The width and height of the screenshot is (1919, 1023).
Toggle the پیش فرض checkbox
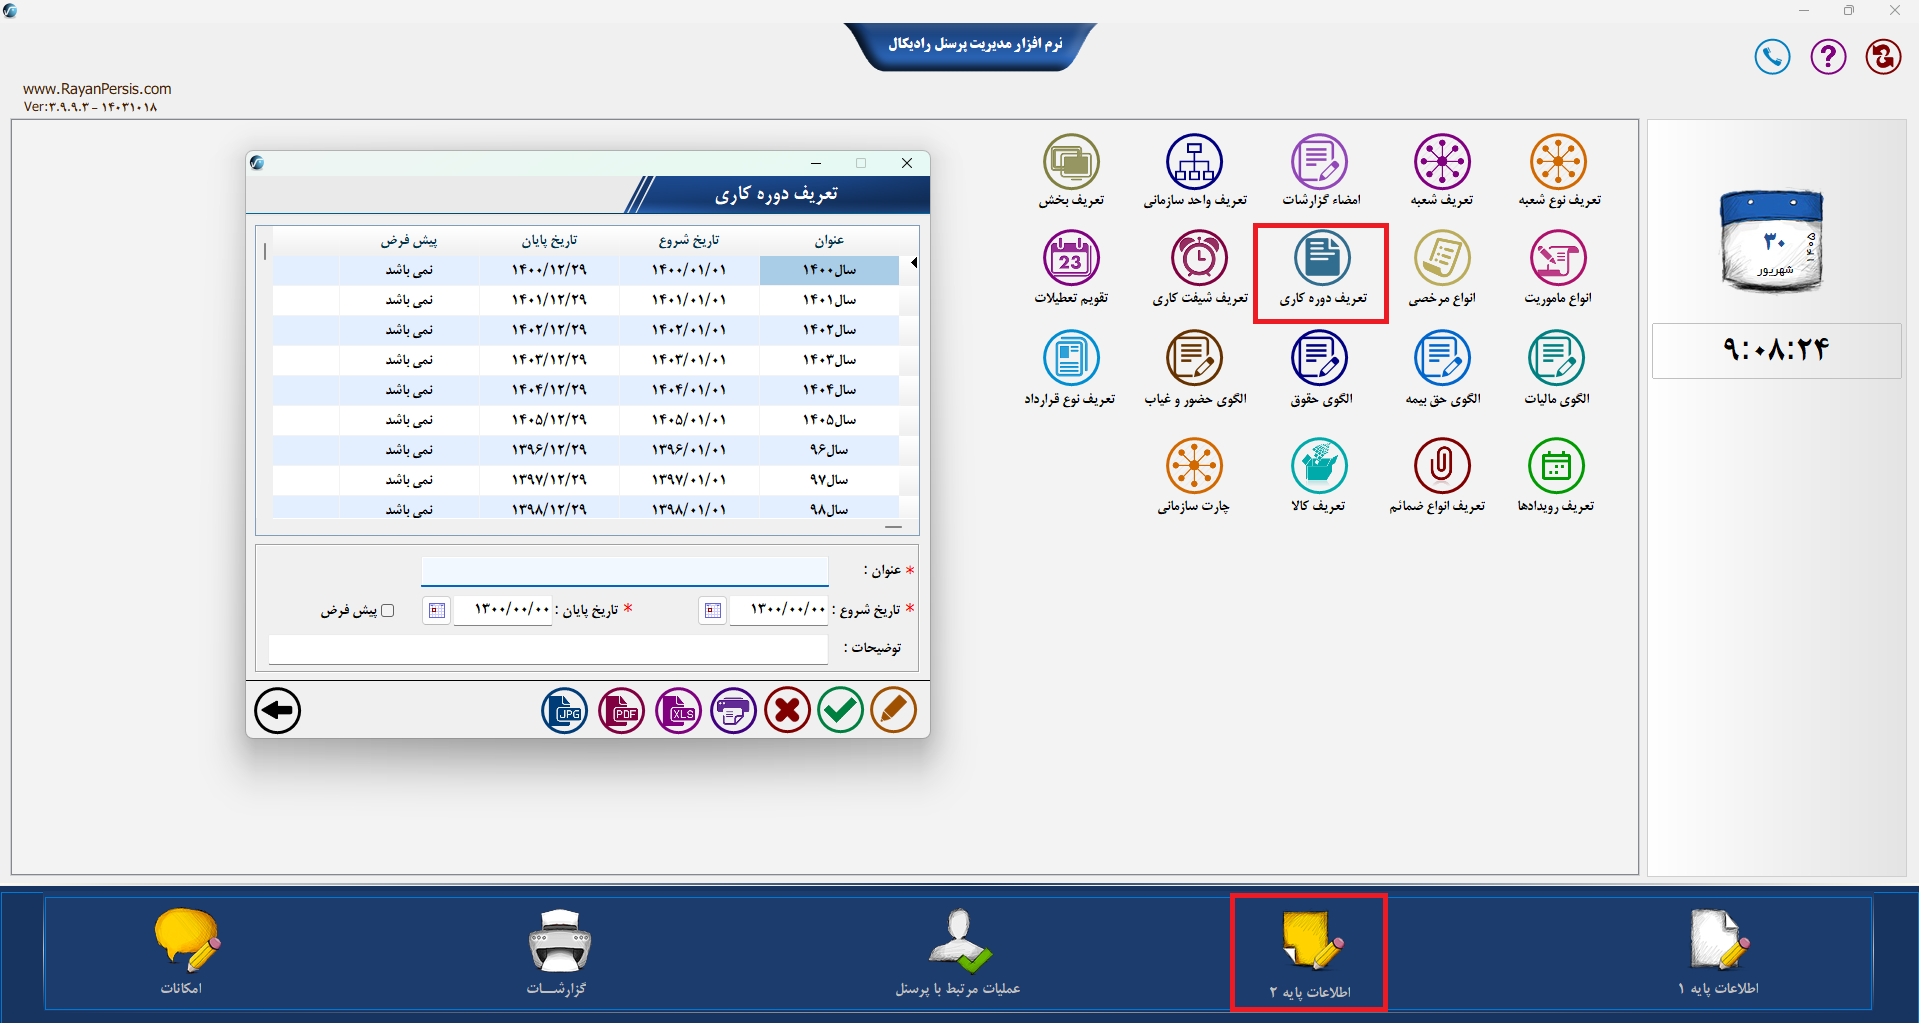coord(388,610)
